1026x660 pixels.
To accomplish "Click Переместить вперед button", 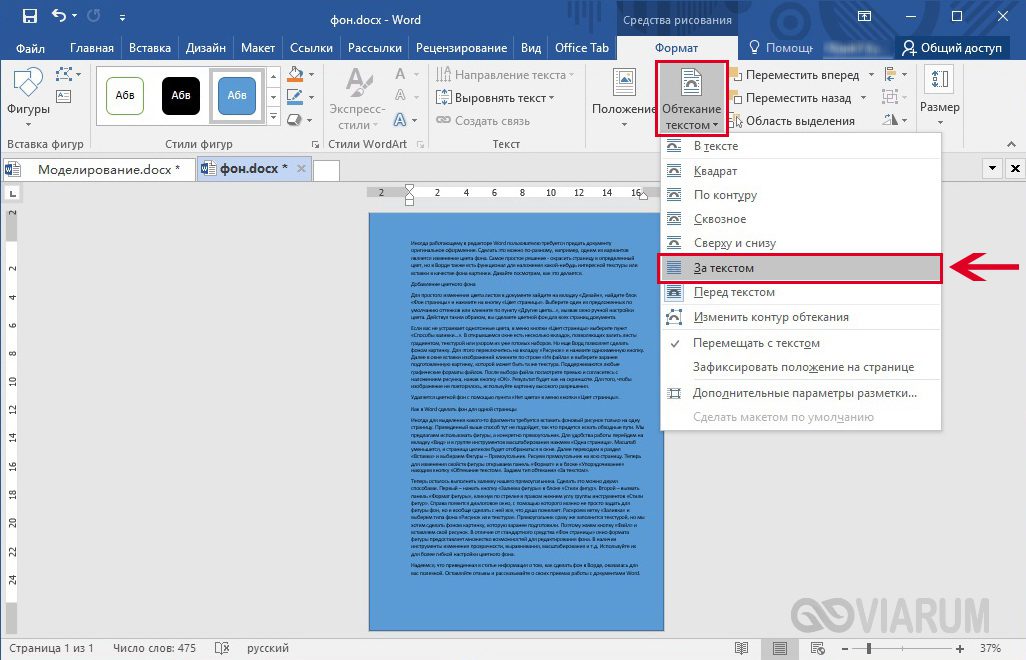I will tap(801, 75).
